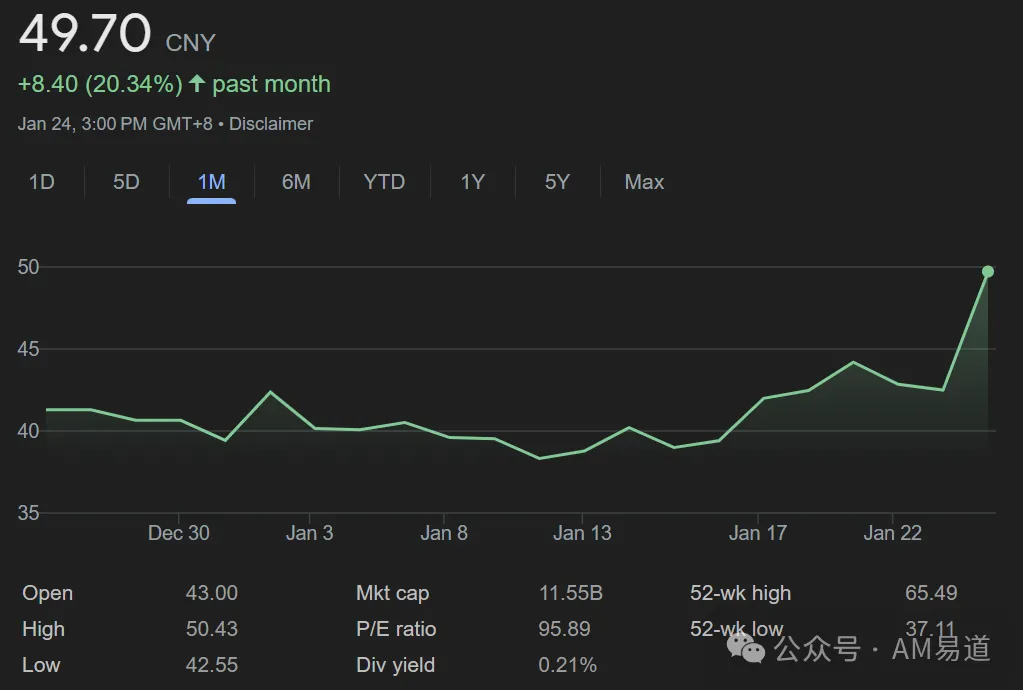Click the 52-wk high value 65.49

tap(931, 593)
